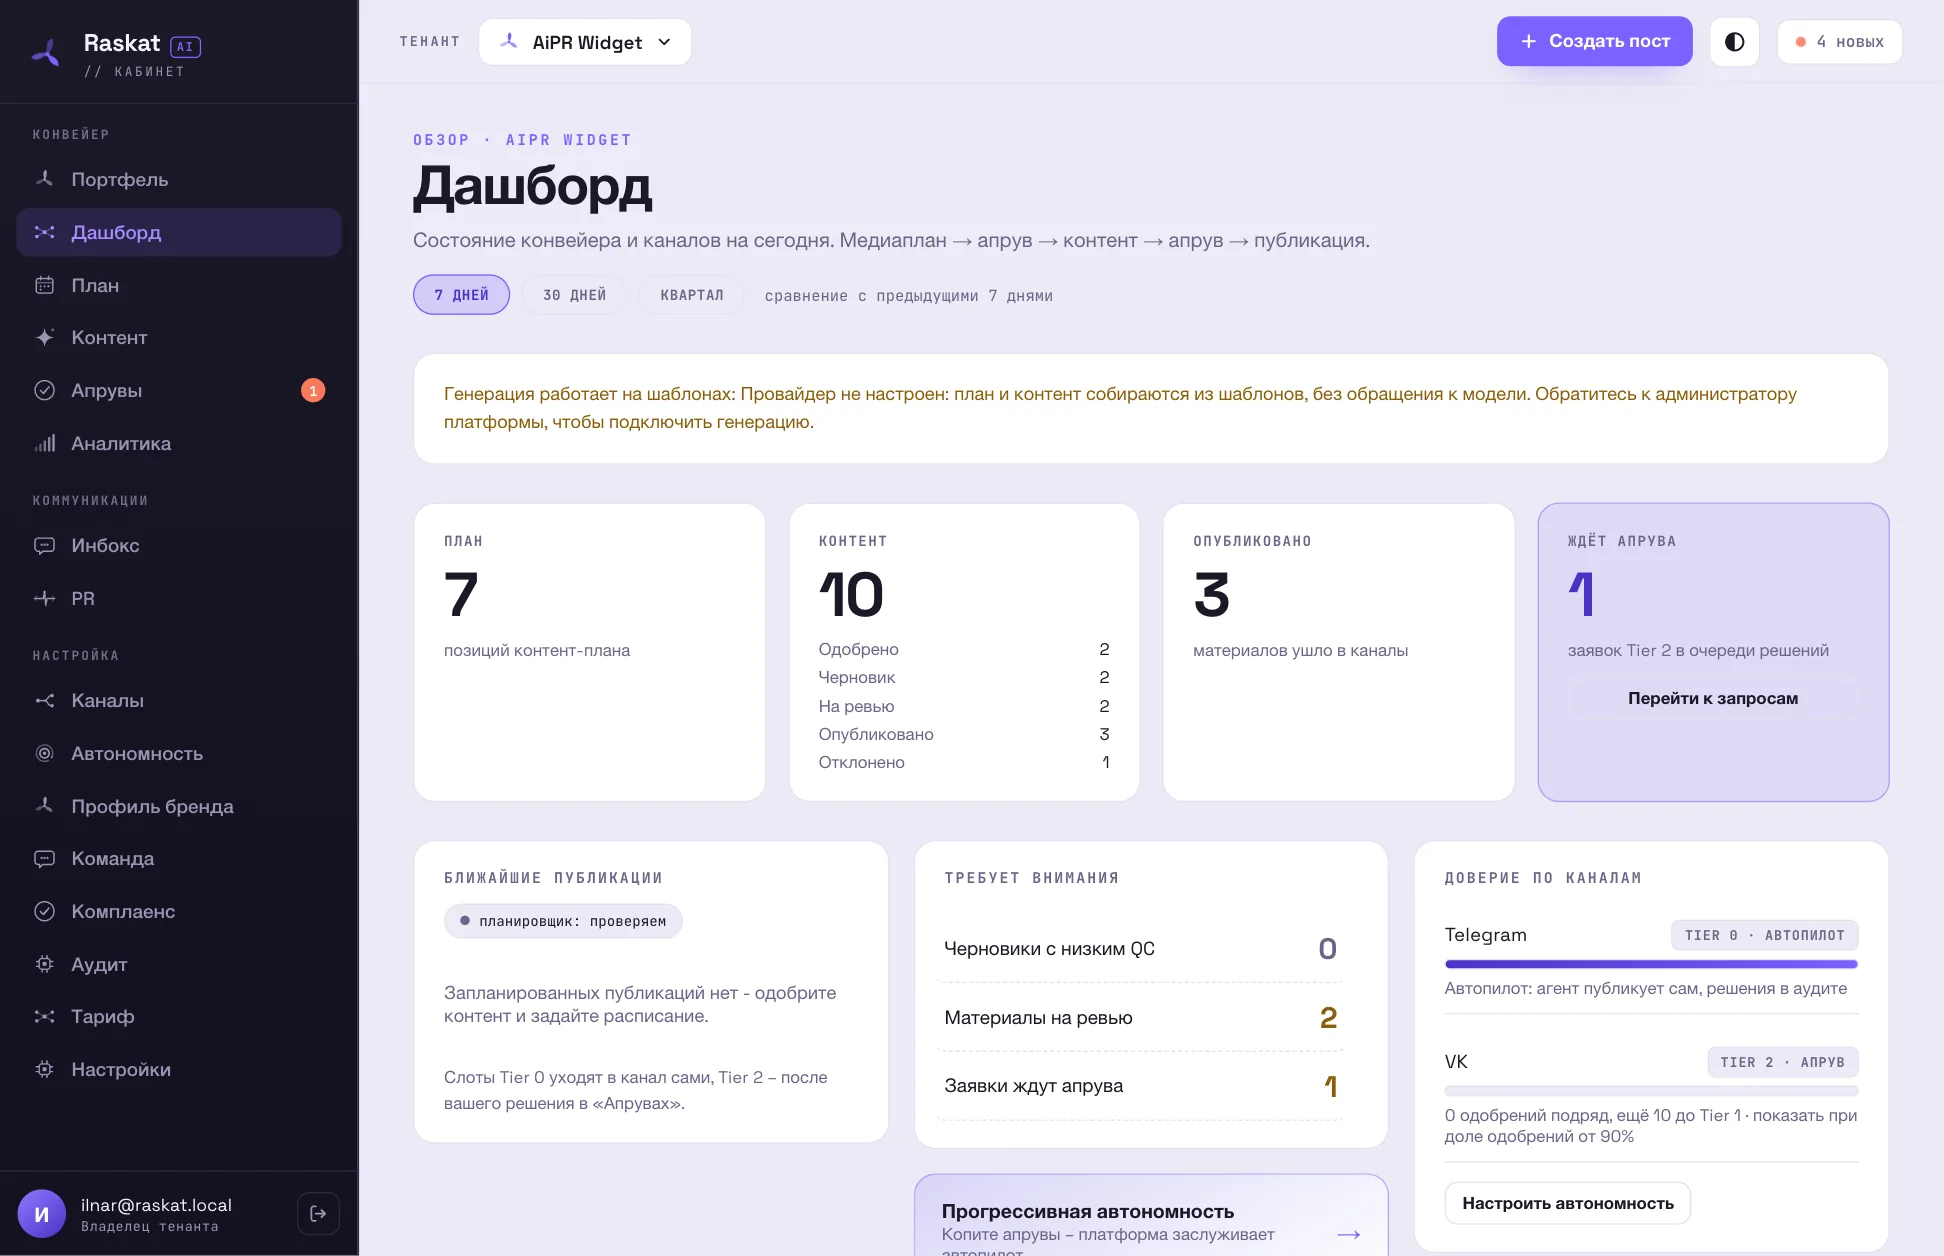Open the AiPR Widget tenant dropdown
This screenshot has height=1256, width=1944.
point(585,42)
